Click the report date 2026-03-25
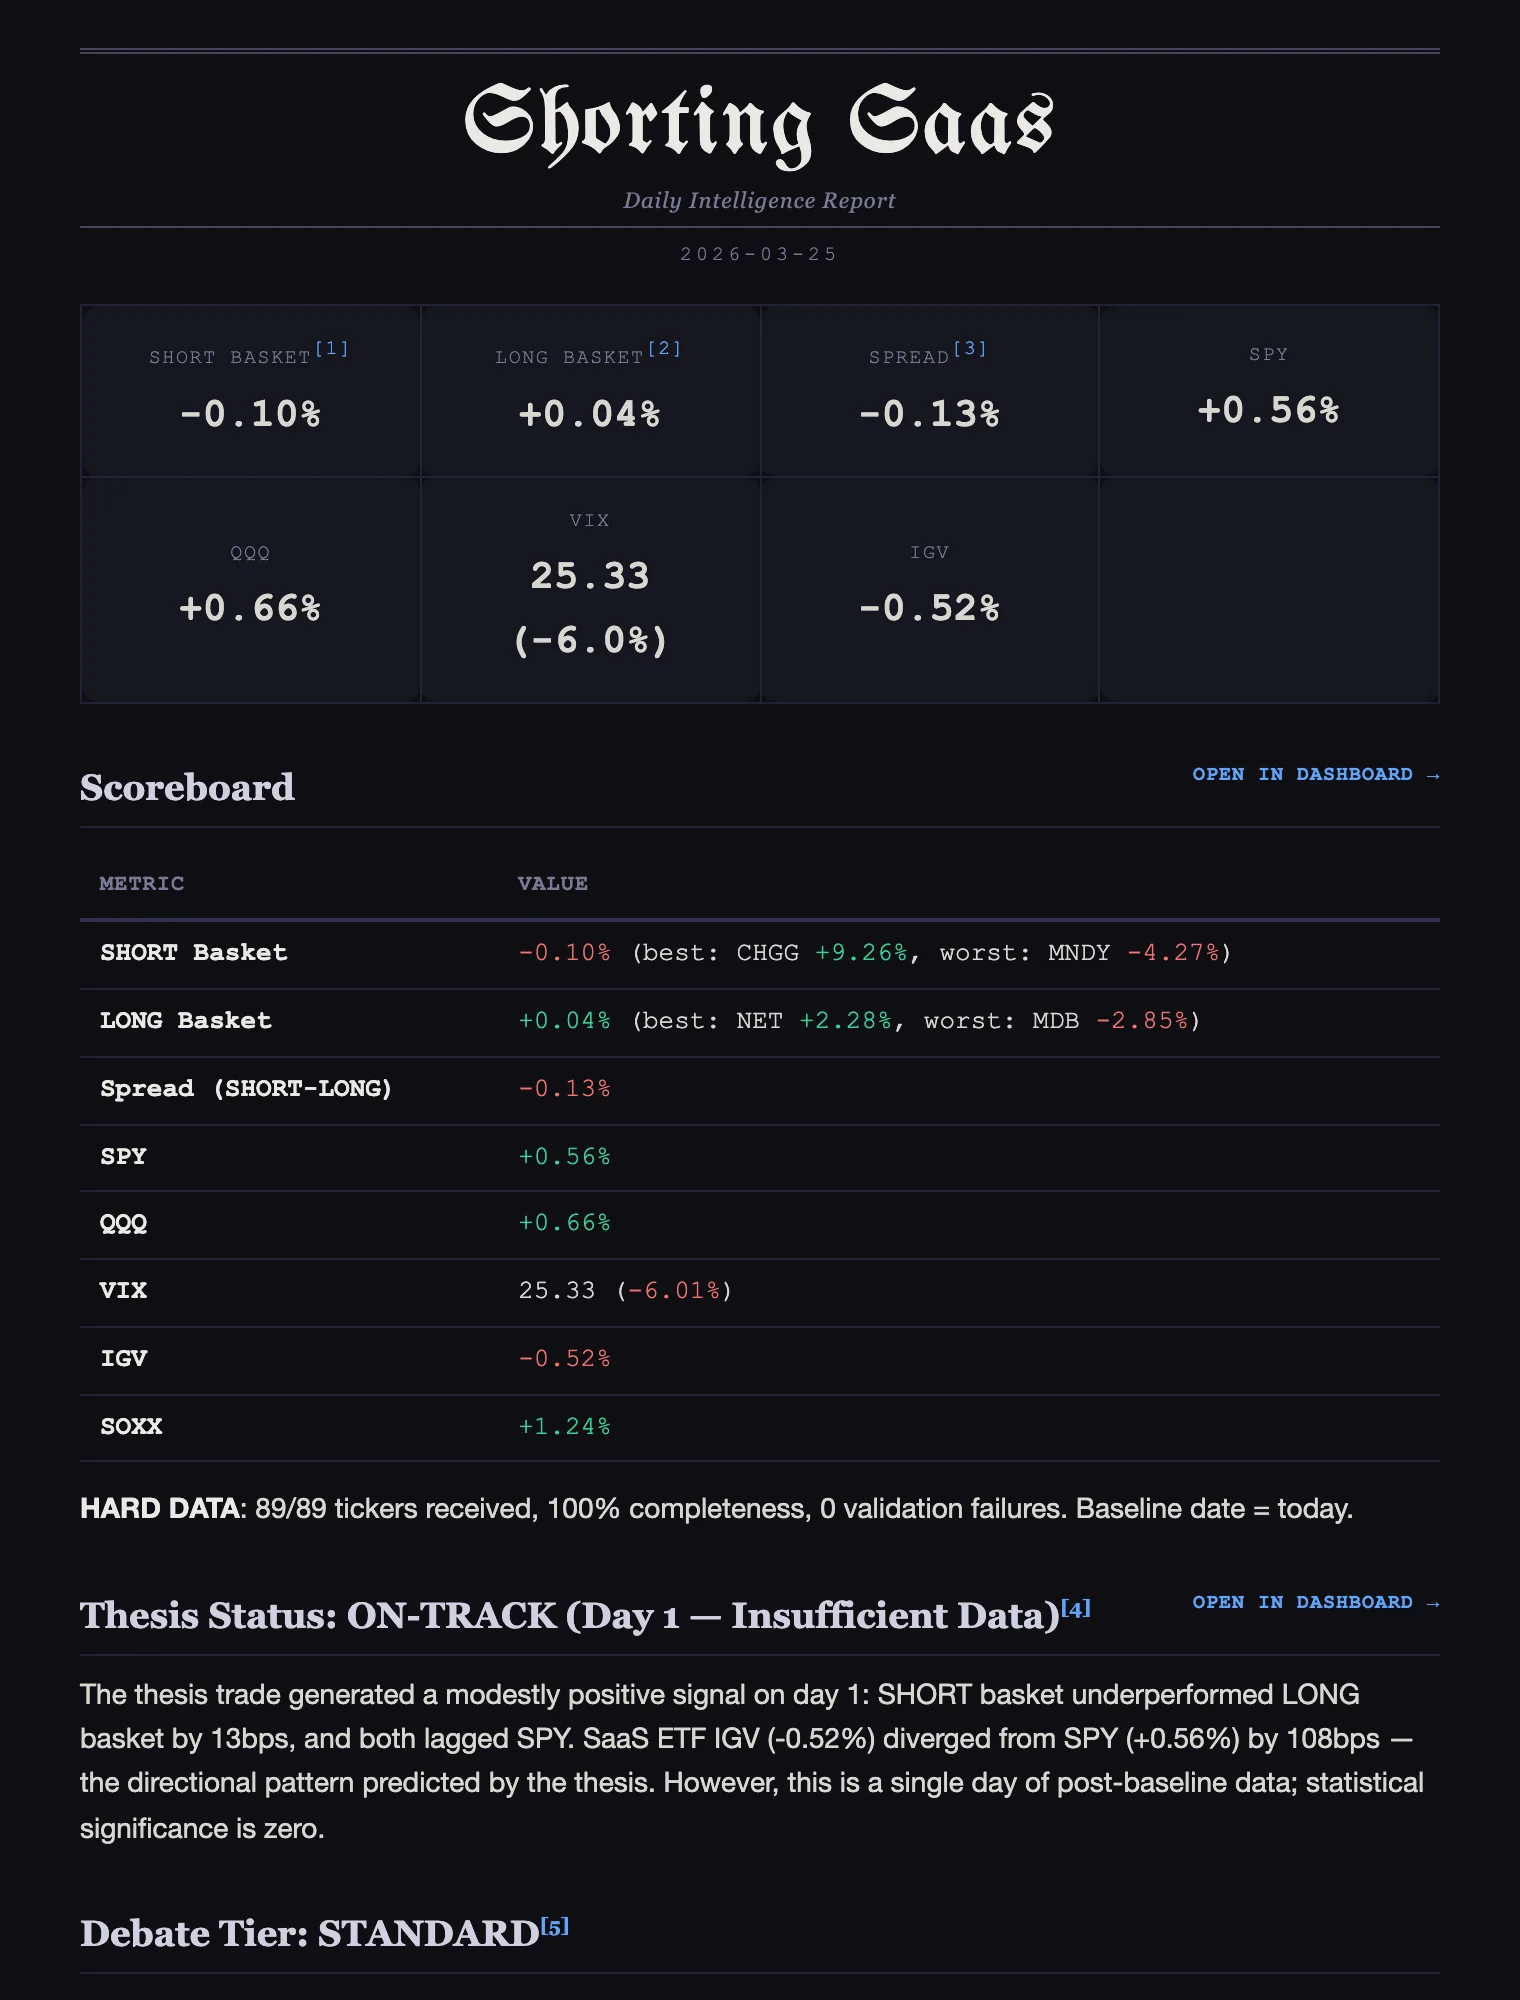The image size is (1520, 2000). [x=760, y=254]
